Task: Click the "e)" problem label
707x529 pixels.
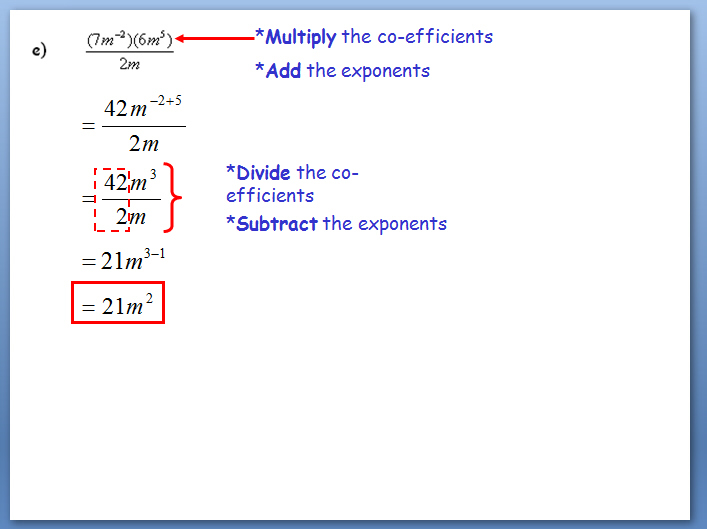Action: (x=40, y=53)
